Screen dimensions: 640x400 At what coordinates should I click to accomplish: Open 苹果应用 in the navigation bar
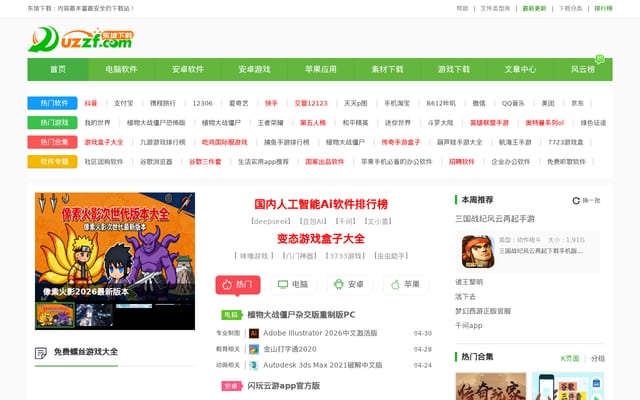[321, 69]
